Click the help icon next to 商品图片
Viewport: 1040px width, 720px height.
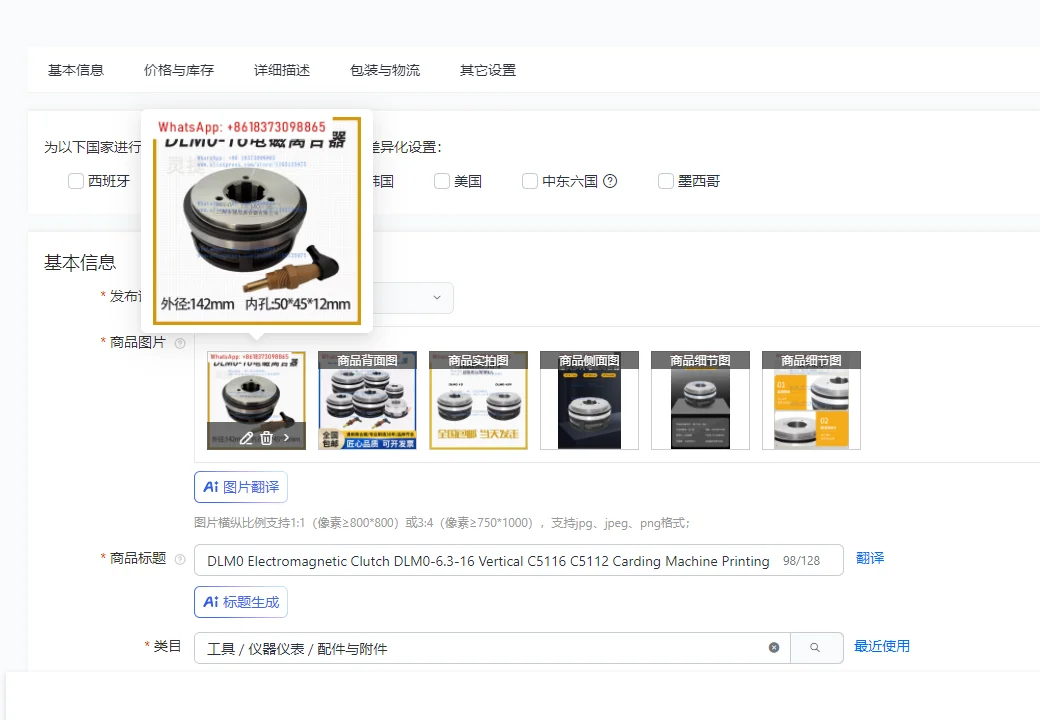[180, 343]
